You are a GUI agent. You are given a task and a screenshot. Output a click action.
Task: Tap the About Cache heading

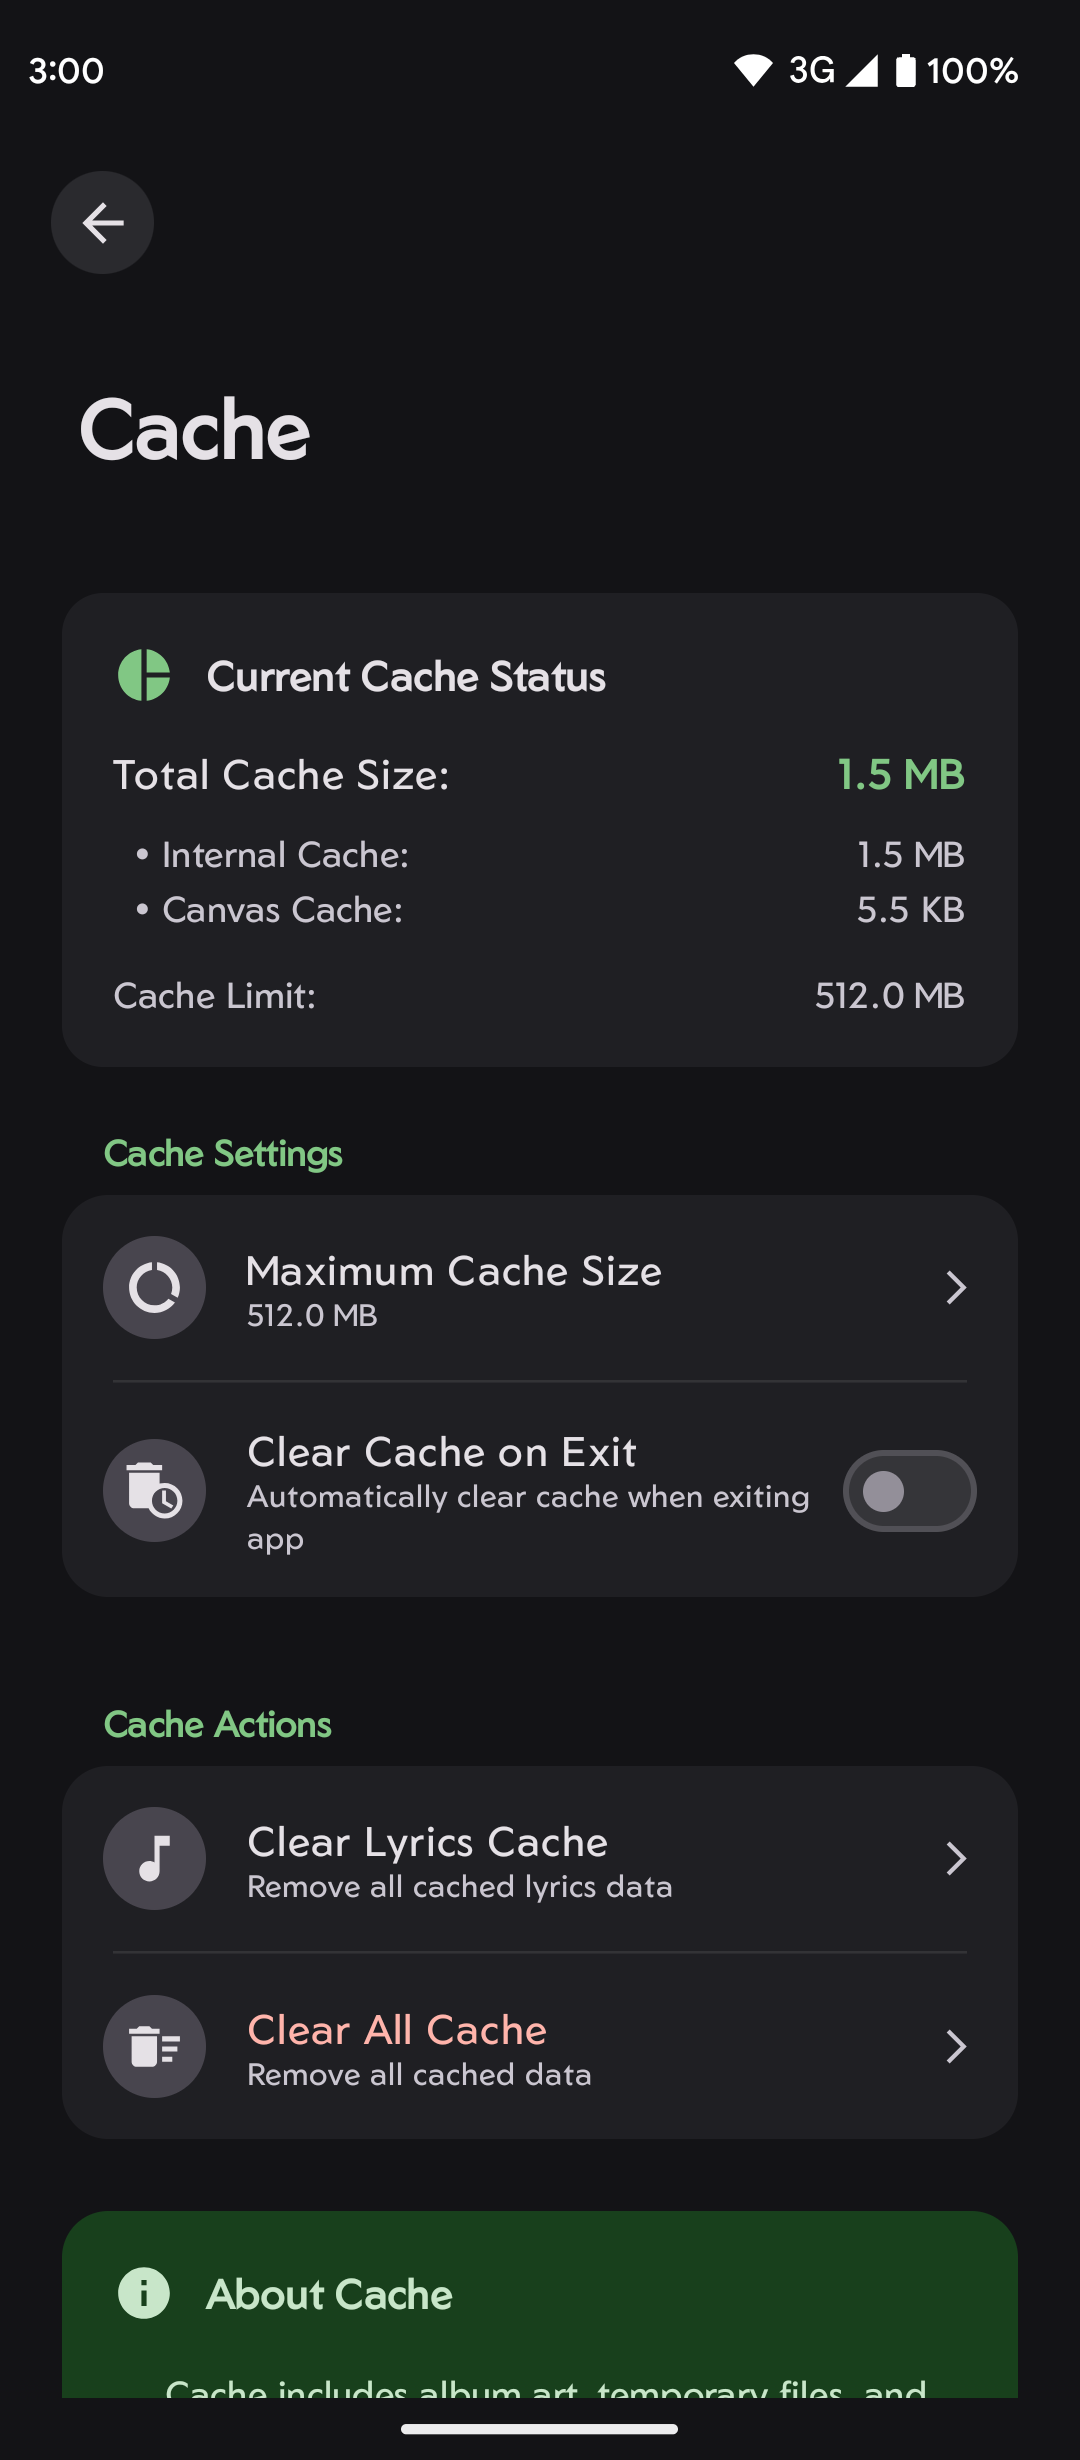coord(329,2294)
